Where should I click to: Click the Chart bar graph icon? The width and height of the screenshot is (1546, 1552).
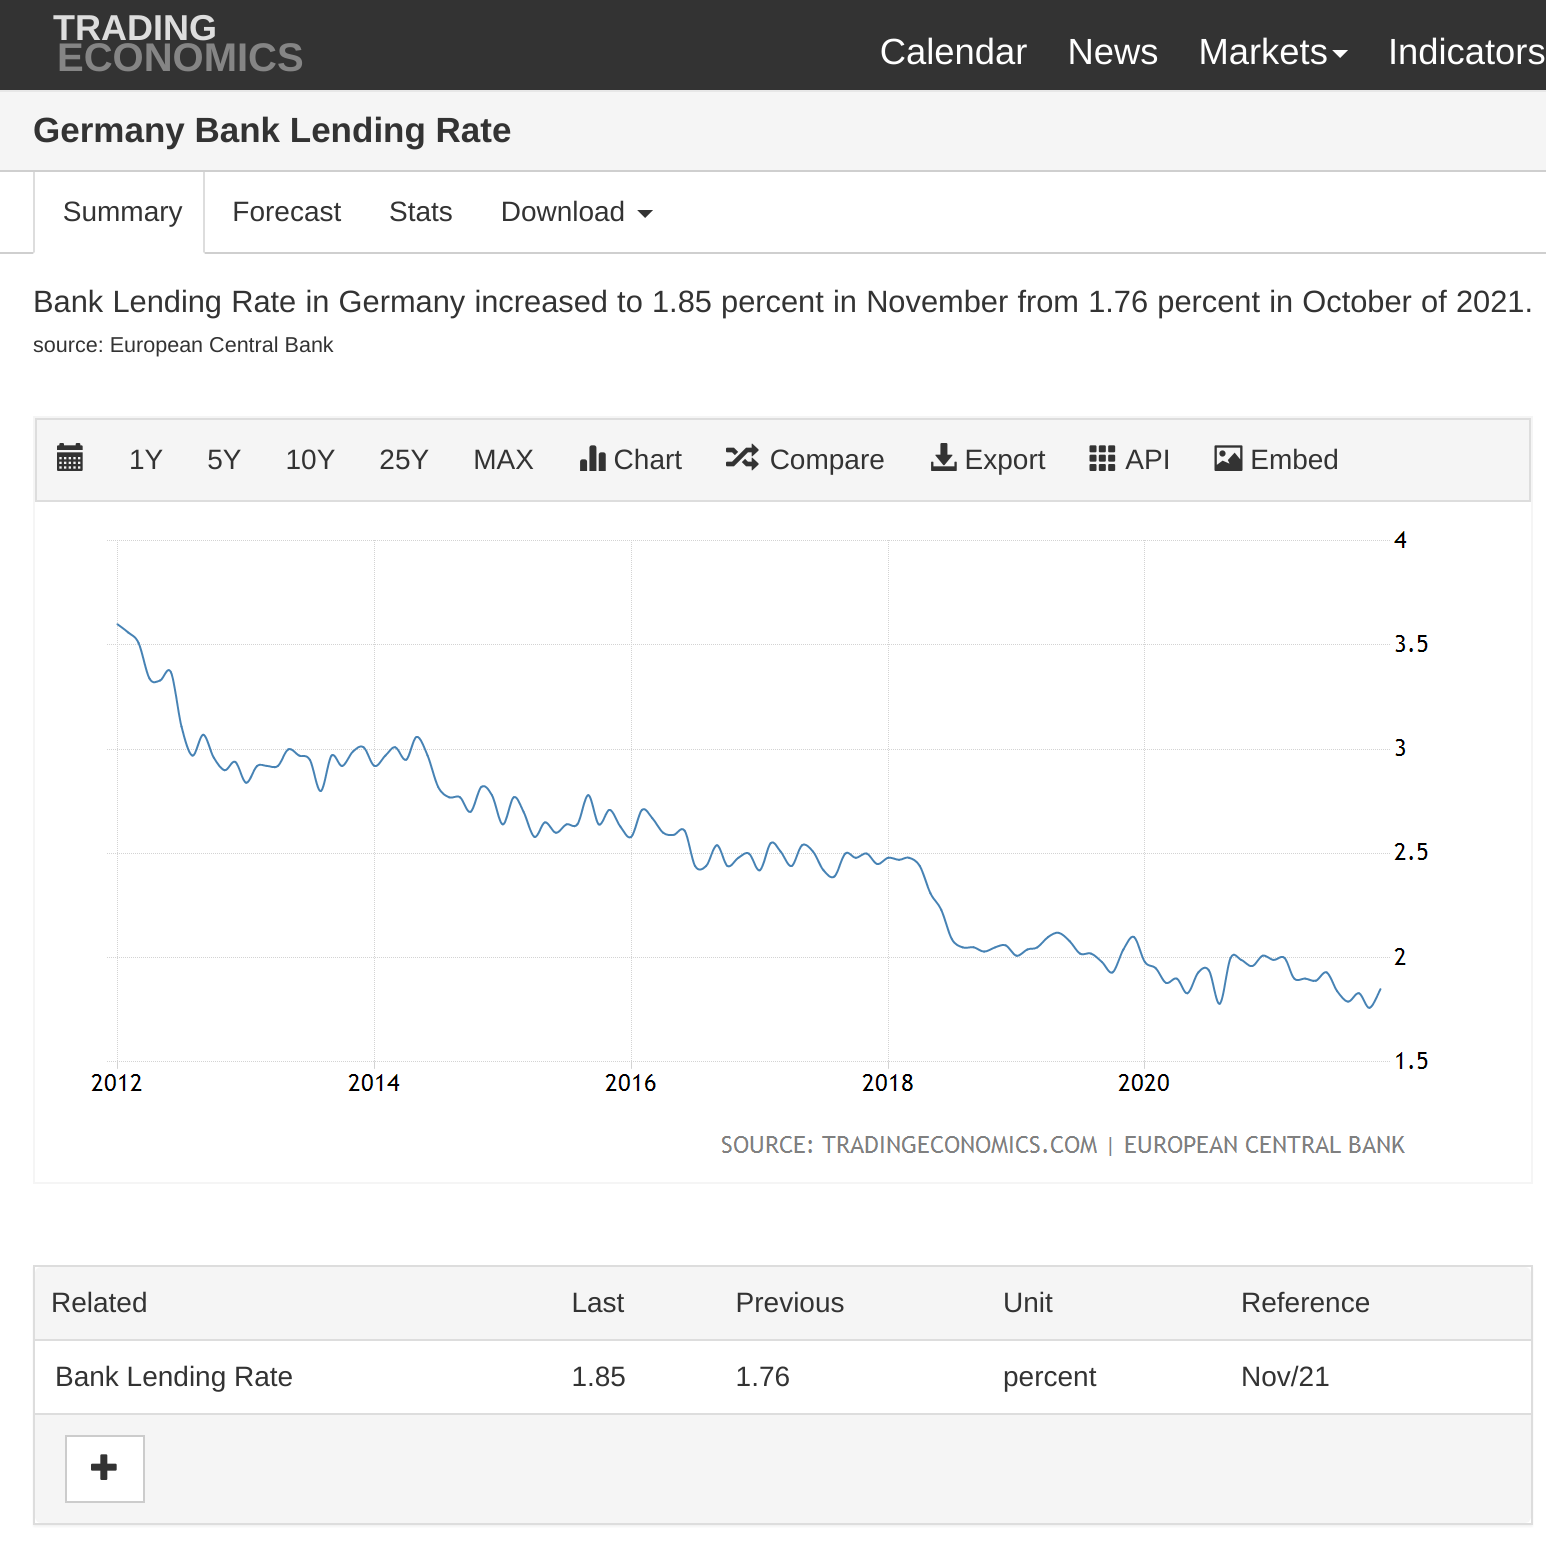593,459
